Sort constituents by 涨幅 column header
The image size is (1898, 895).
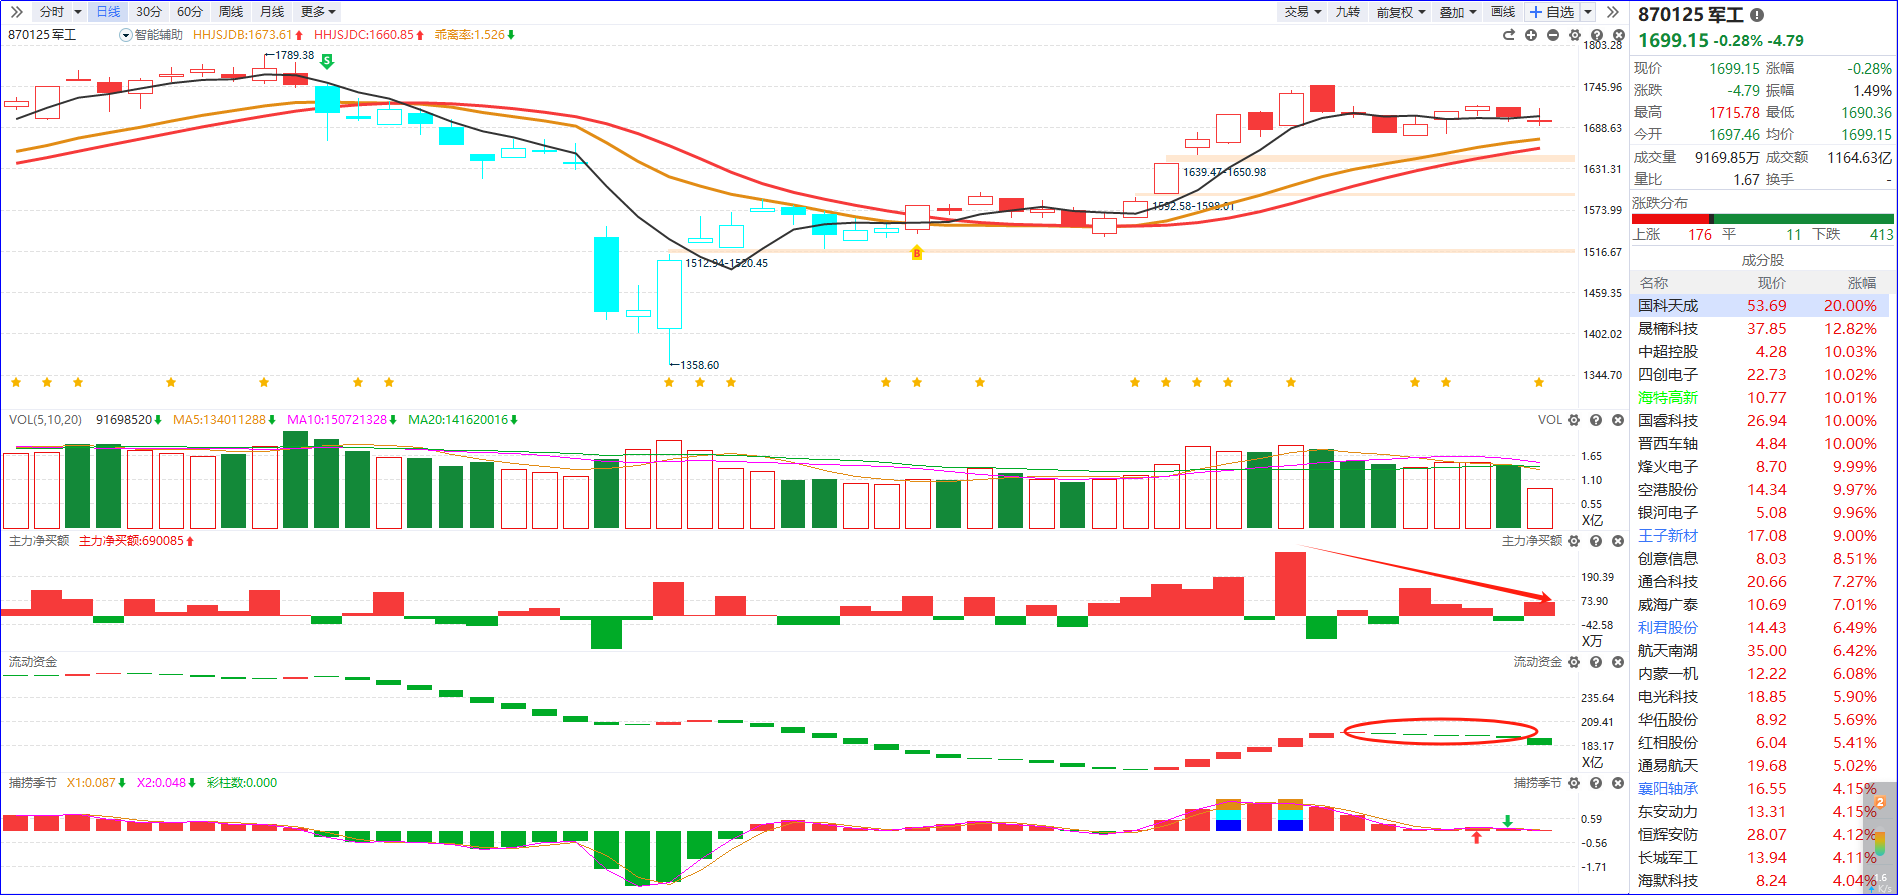pos(1862,283)
